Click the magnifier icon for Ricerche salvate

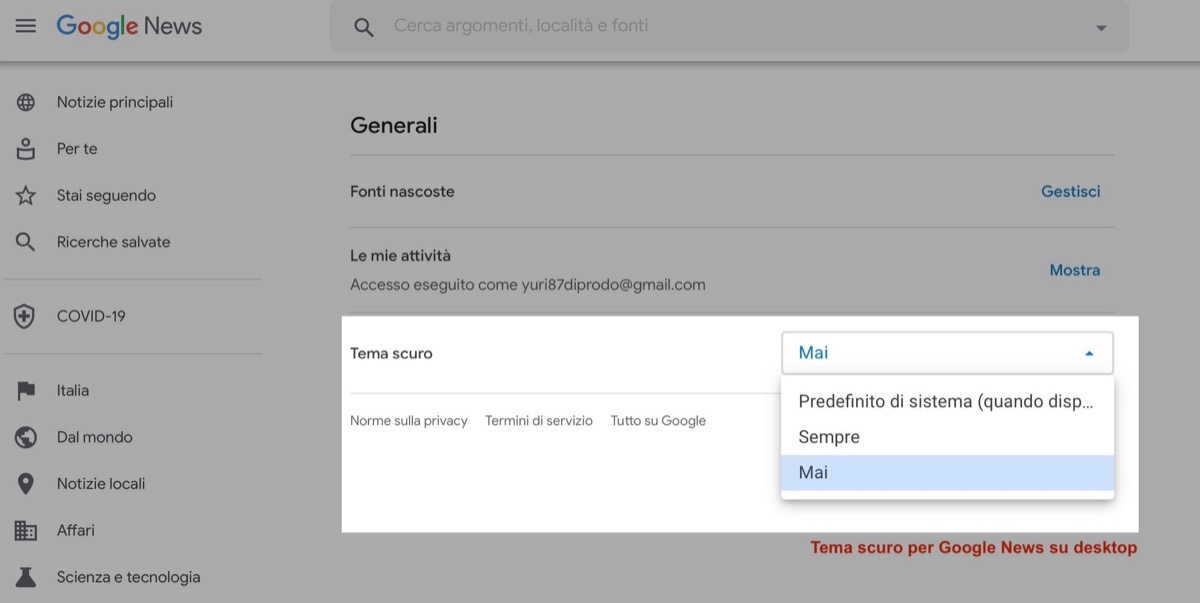(24, 241)
